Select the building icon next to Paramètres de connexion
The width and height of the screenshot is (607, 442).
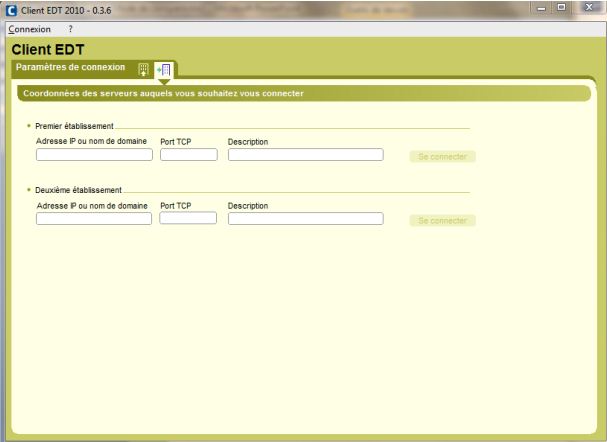[143, 69]
